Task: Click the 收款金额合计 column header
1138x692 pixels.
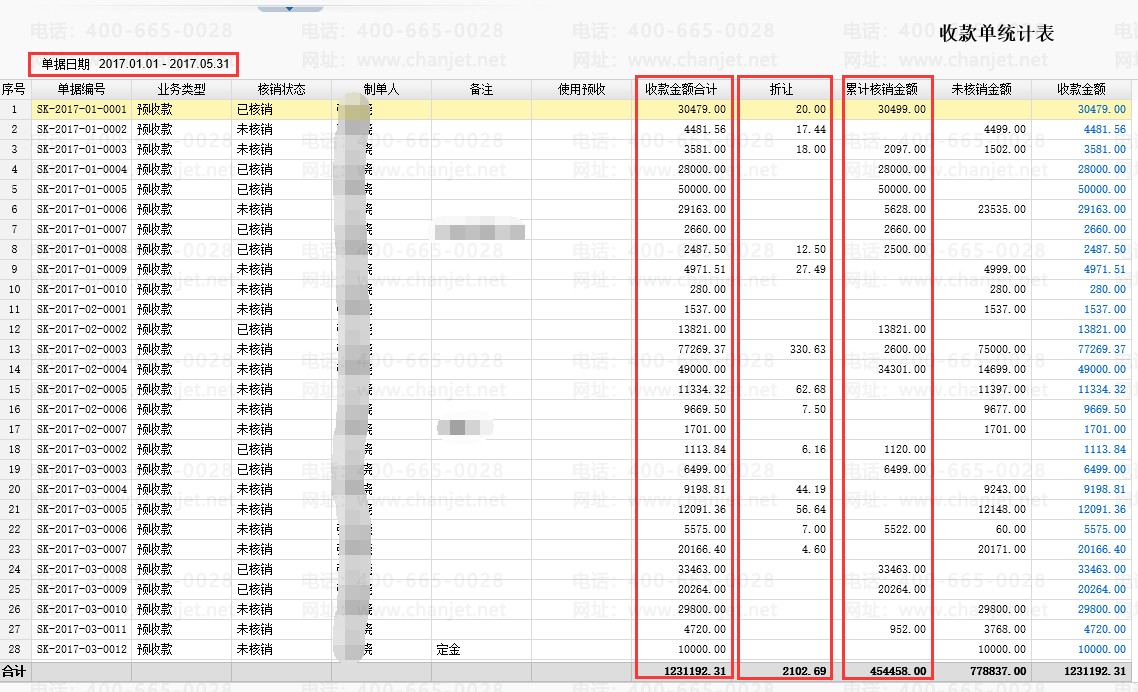Action: [681, 89]
